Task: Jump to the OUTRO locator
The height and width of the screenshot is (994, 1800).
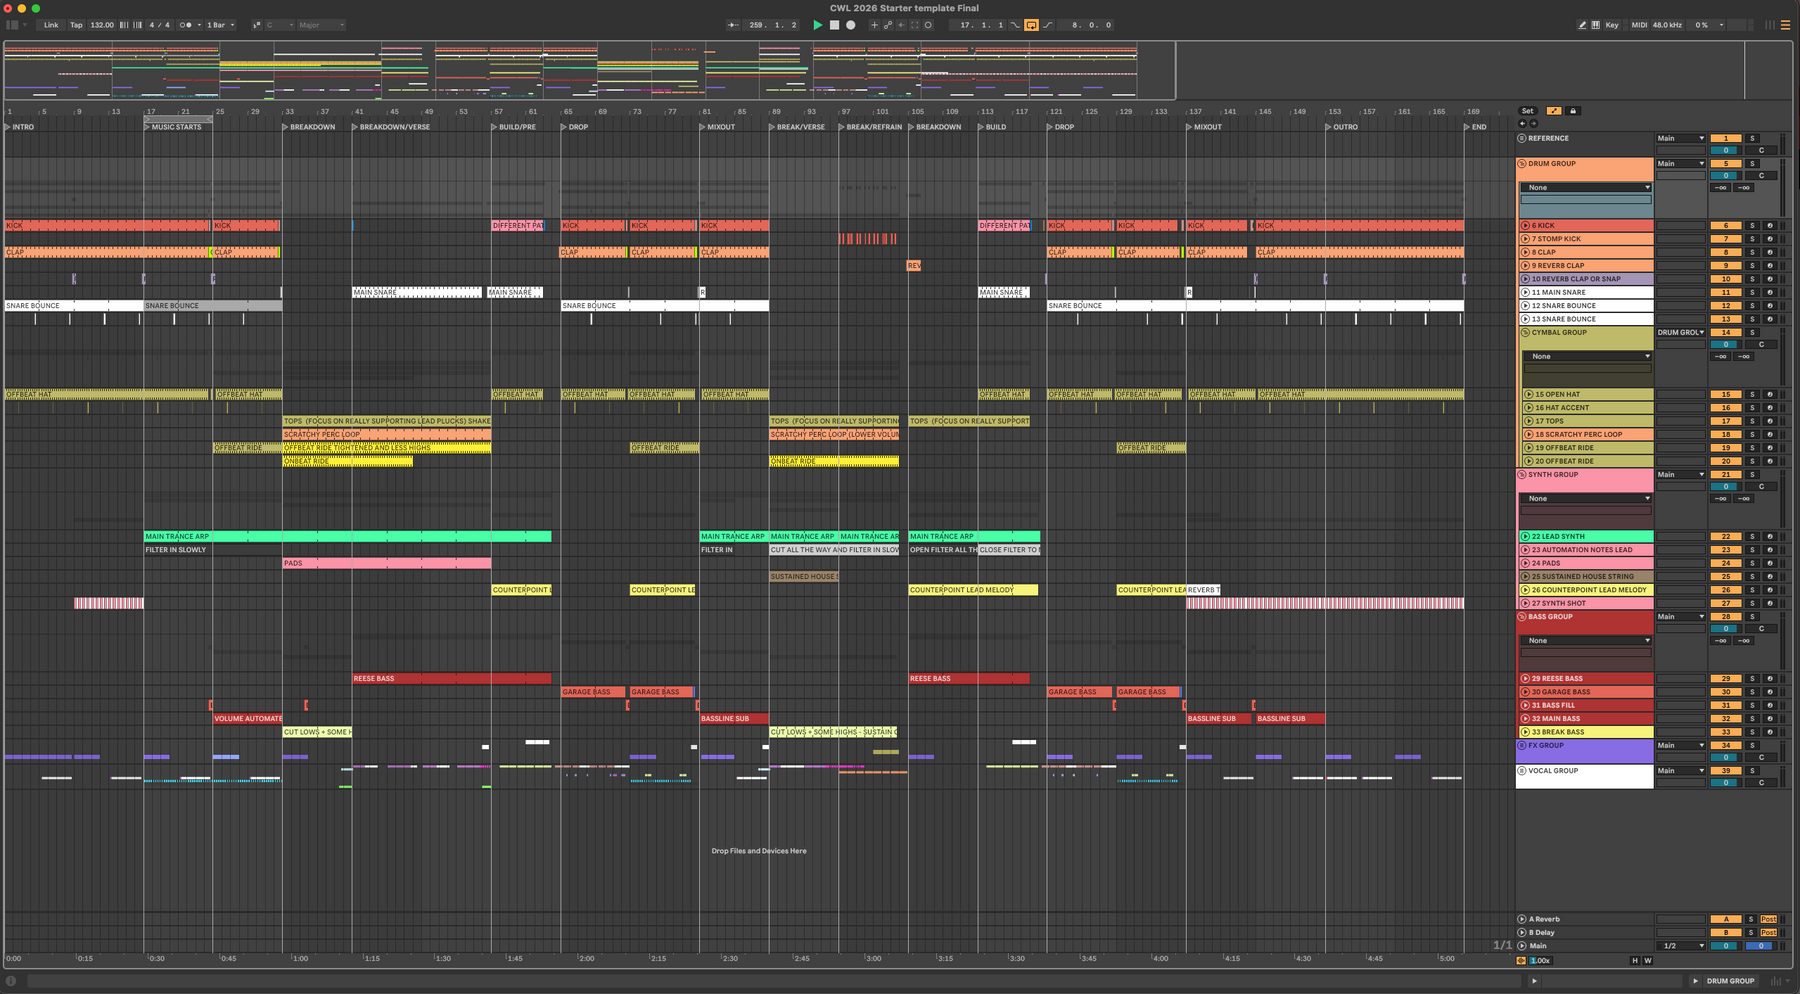Action: coord(1340,128)
